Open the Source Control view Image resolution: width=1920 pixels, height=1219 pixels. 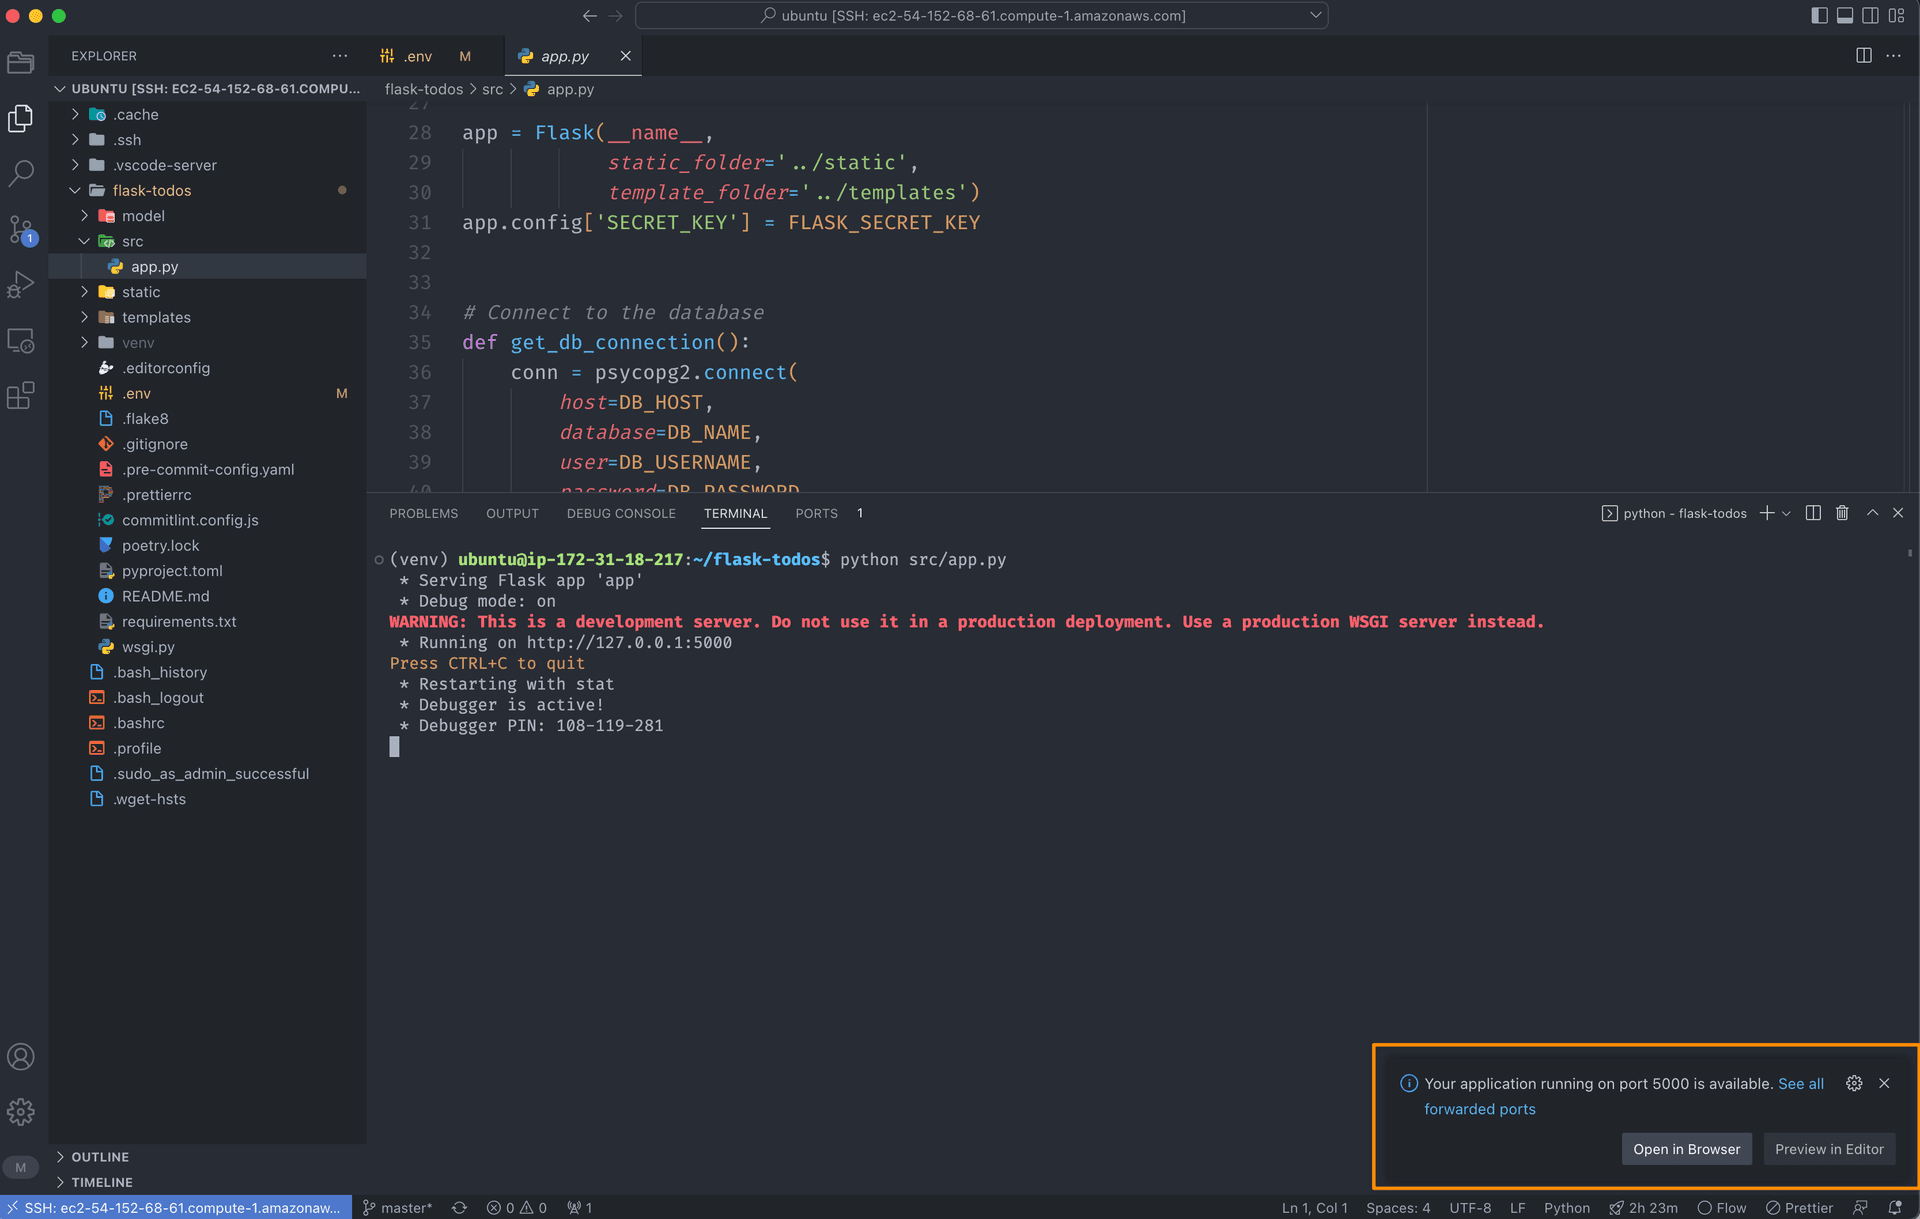click(x=21, y=230)
